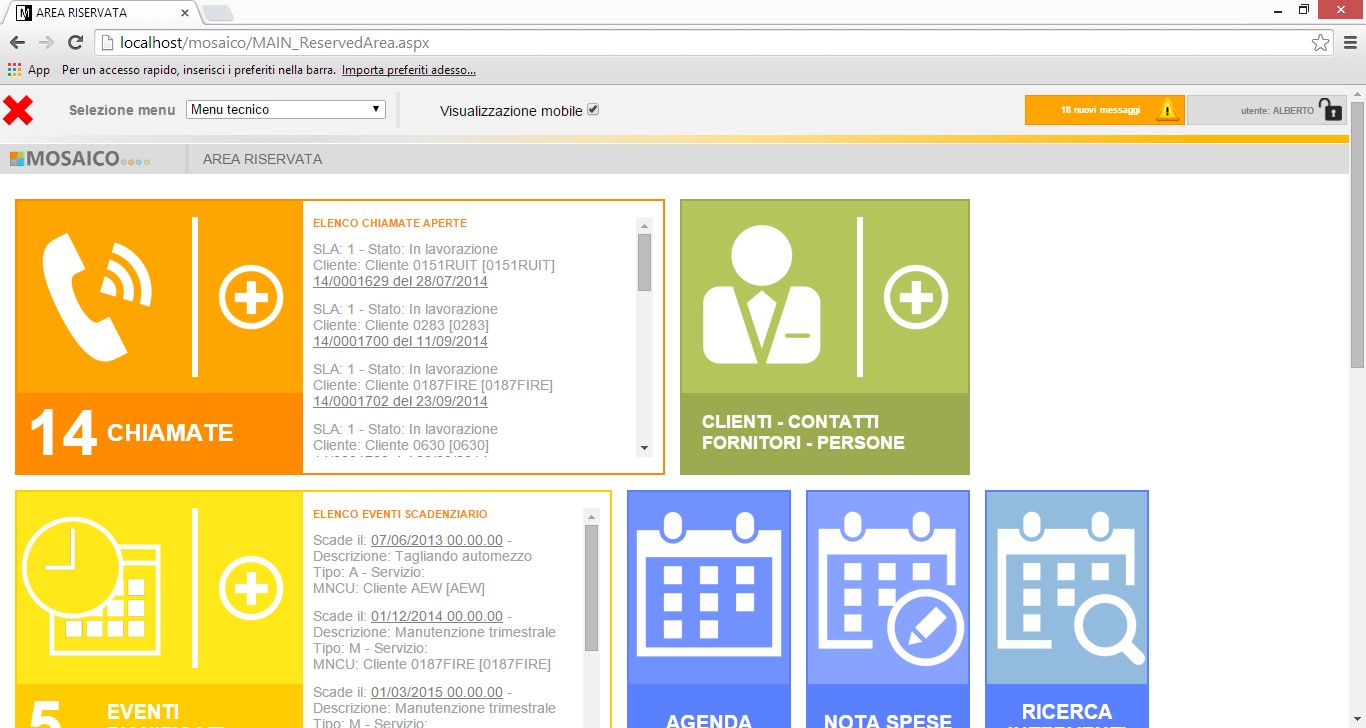Open event date link 01/12/2014 00.00.00
This screenshot has height=728, width=1366.
(x=437, y=616)
